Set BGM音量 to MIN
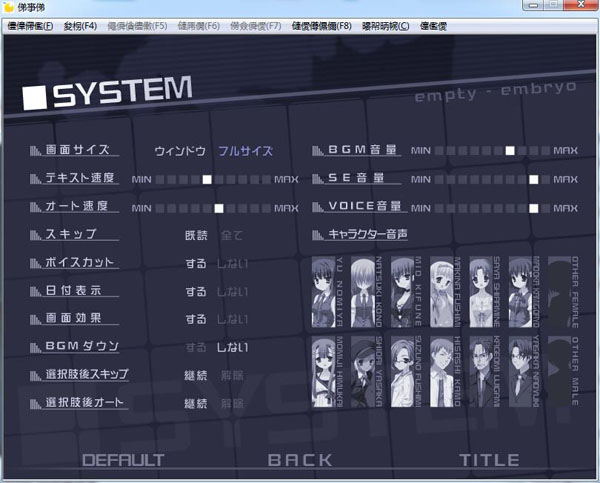Image resolution: width=600 pixels, height=483 pixels. (421, 150)
